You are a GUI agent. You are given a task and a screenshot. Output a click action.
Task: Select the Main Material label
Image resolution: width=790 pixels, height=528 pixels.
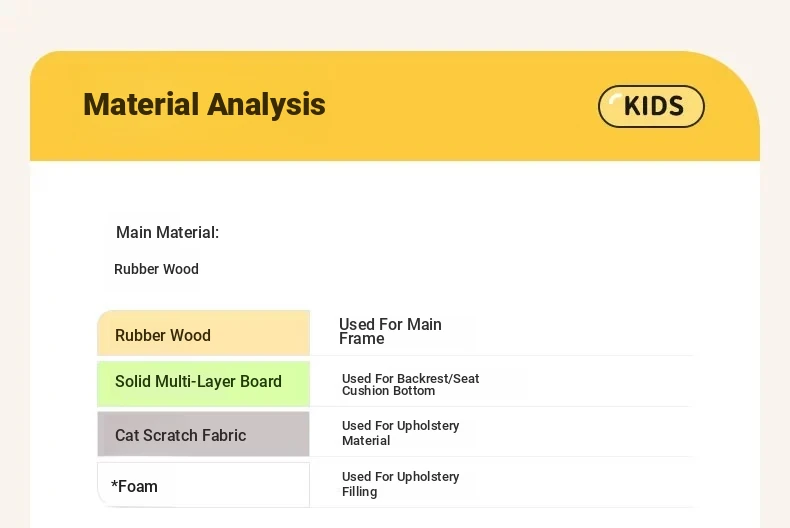pos(167,232)
